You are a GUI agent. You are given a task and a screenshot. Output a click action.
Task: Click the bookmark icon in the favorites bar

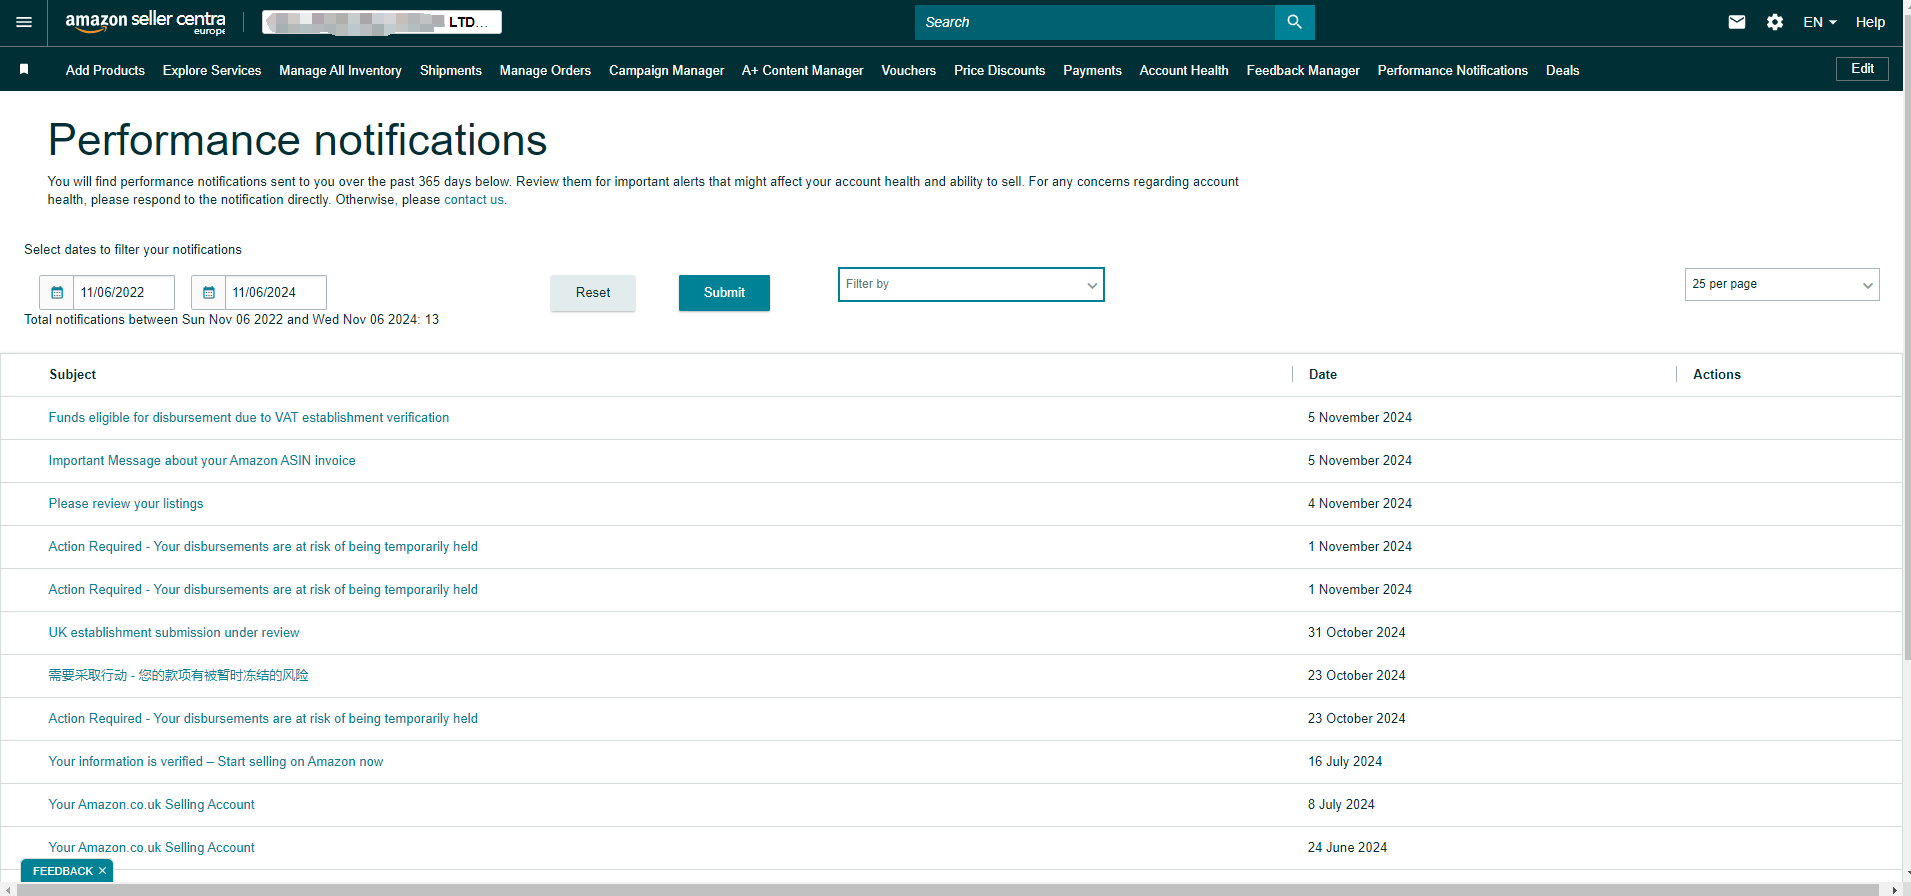tap(24, 69)
